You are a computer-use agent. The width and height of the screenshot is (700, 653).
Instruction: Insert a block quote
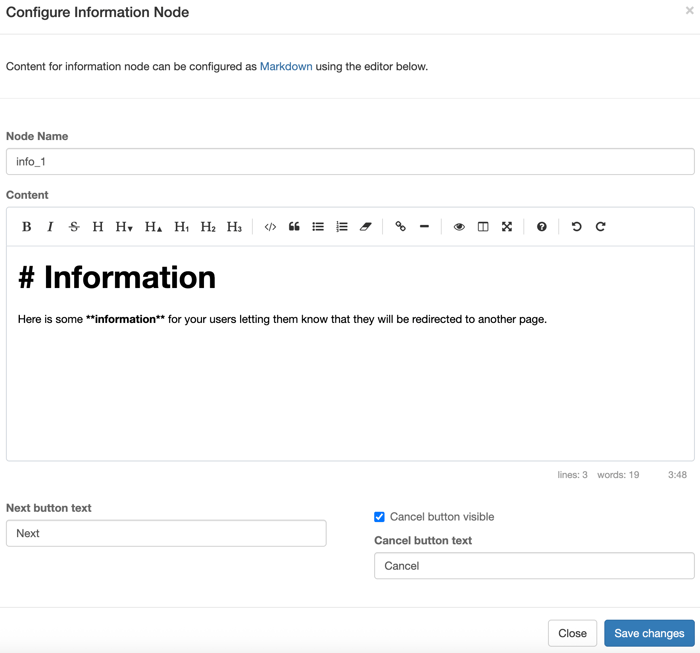[x=294, y=227]
